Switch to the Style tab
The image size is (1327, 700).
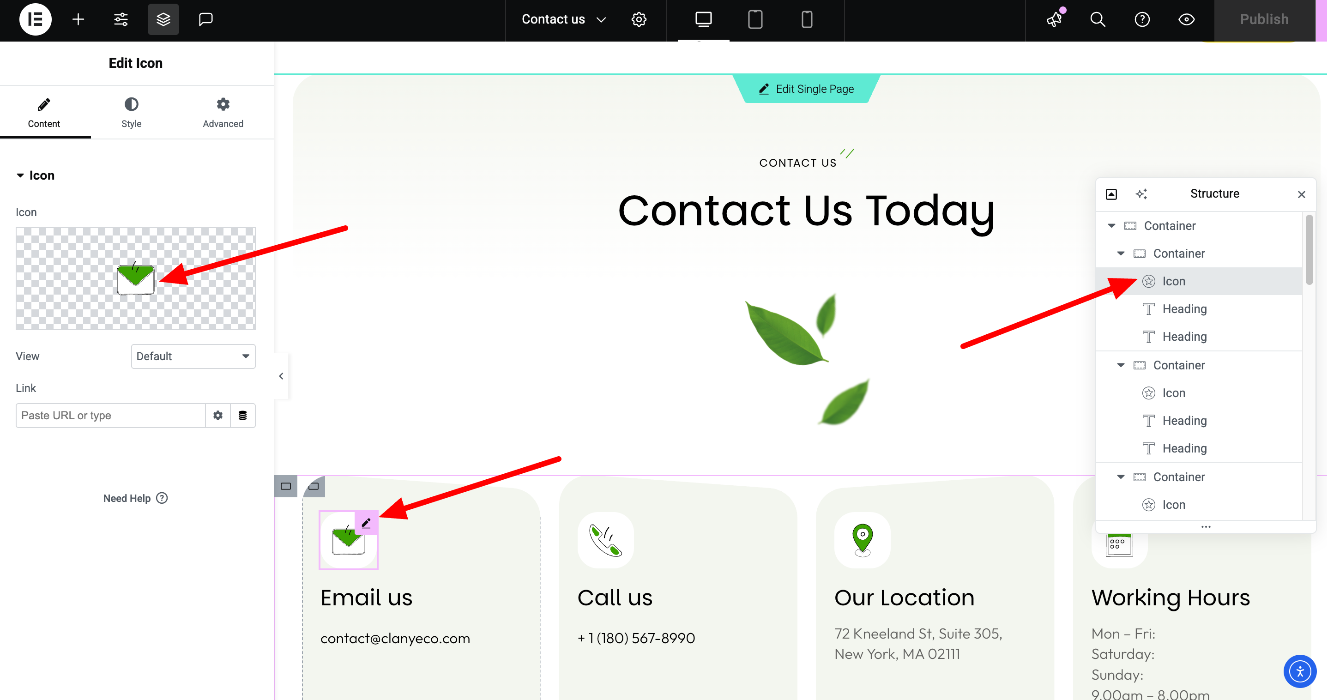[131, 113]
